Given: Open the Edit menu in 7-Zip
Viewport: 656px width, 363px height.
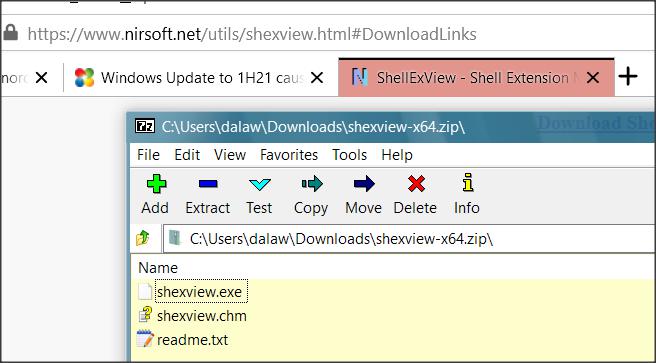Looking at the screenshot, I should [x=187, y=155].
